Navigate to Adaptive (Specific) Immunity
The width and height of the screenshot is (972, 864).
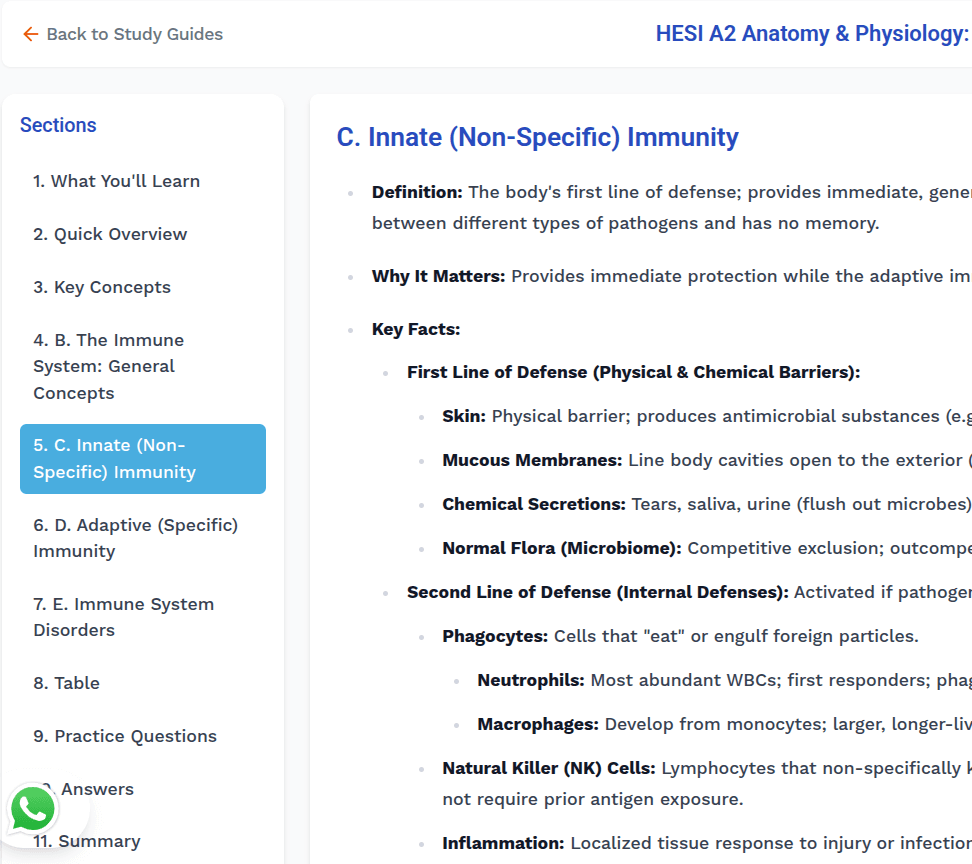(x=135, y=538)
